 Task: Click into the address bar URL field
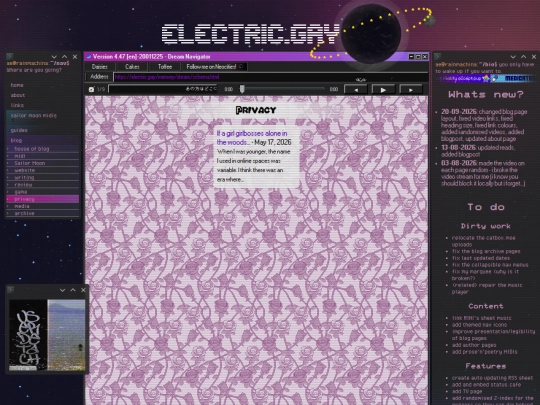pyautogui.click(x=271, y=77)
